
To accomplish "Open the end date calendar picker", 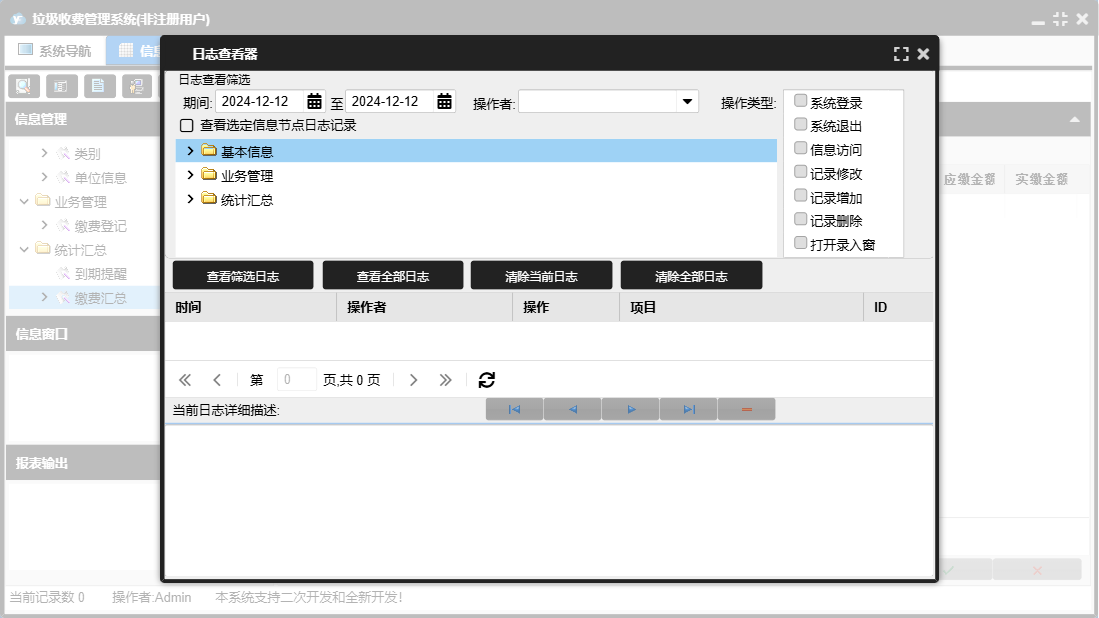I will click(x=444, y=101).
